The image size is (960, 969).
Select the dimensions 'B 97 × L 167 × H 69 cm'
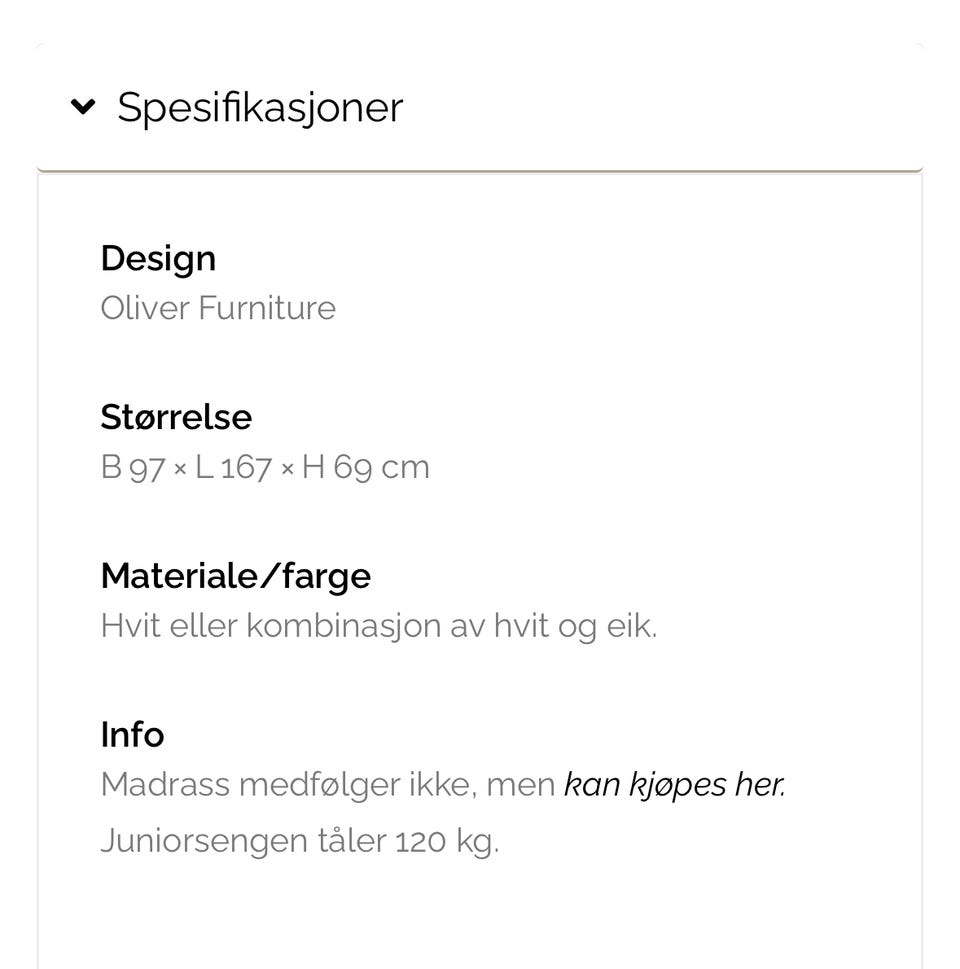coord(265,466)
